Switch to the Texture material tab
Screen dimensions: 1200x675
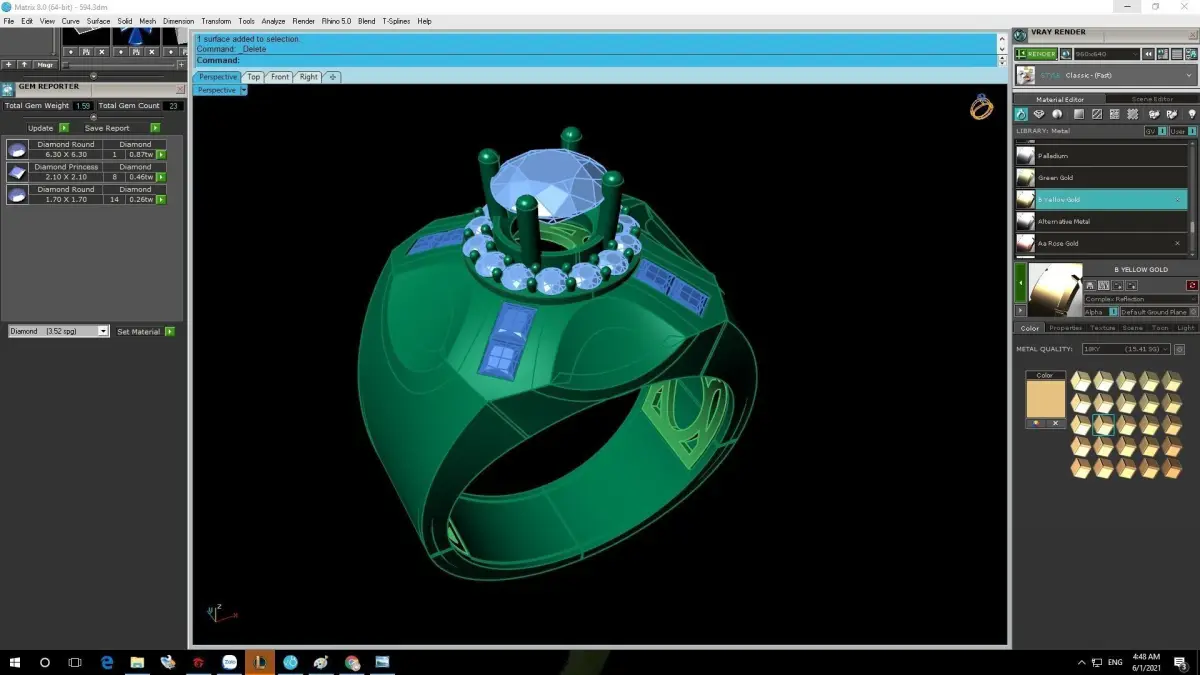coord(1102,328)
